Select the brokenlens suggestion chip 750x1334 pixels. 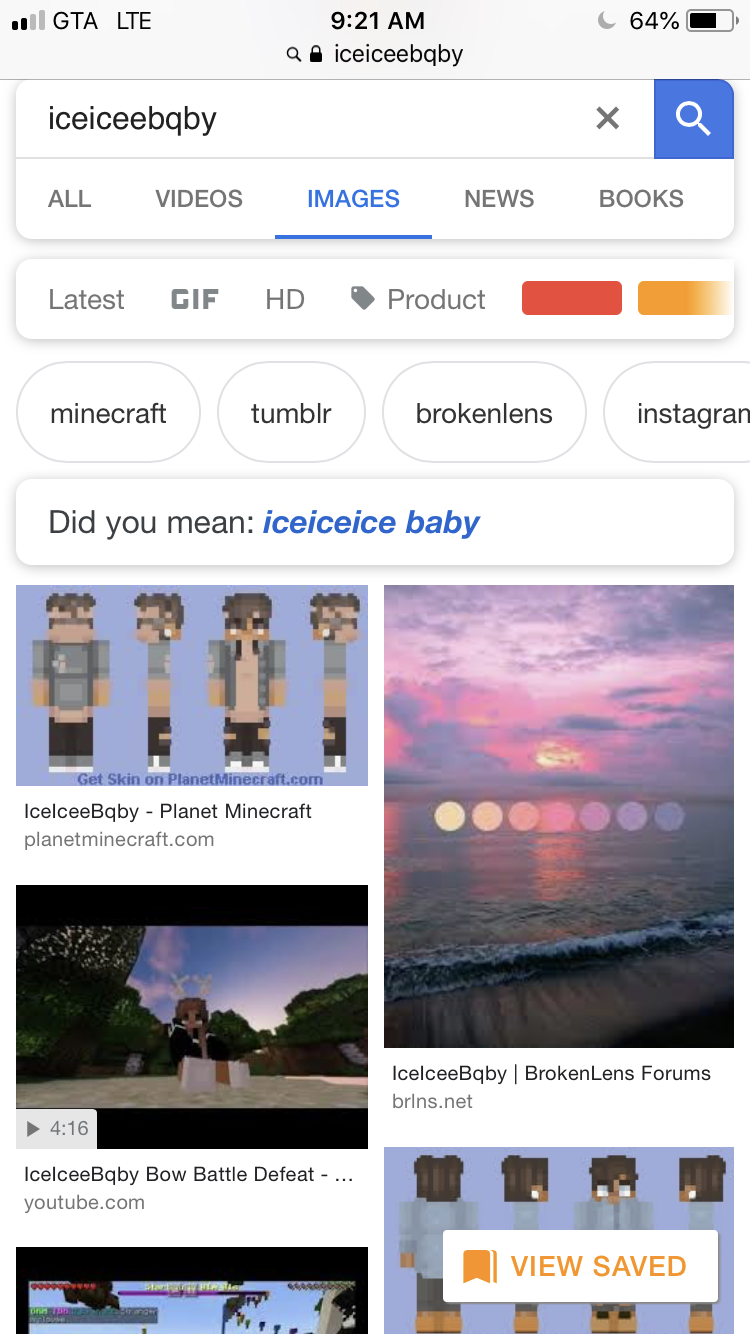pyautogui.click(x=484, y=413)
